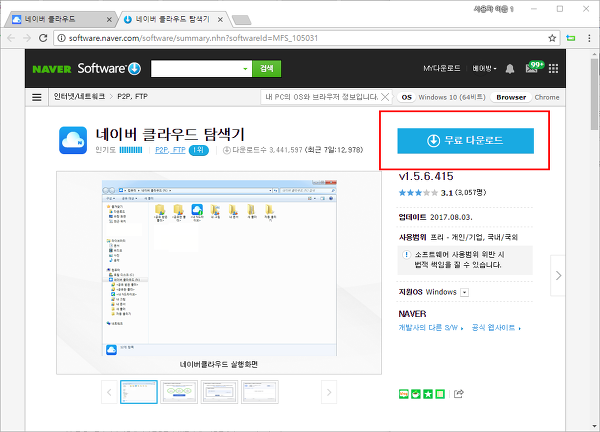Reload the current page
The image size is (600, 432).
(43, 38)
